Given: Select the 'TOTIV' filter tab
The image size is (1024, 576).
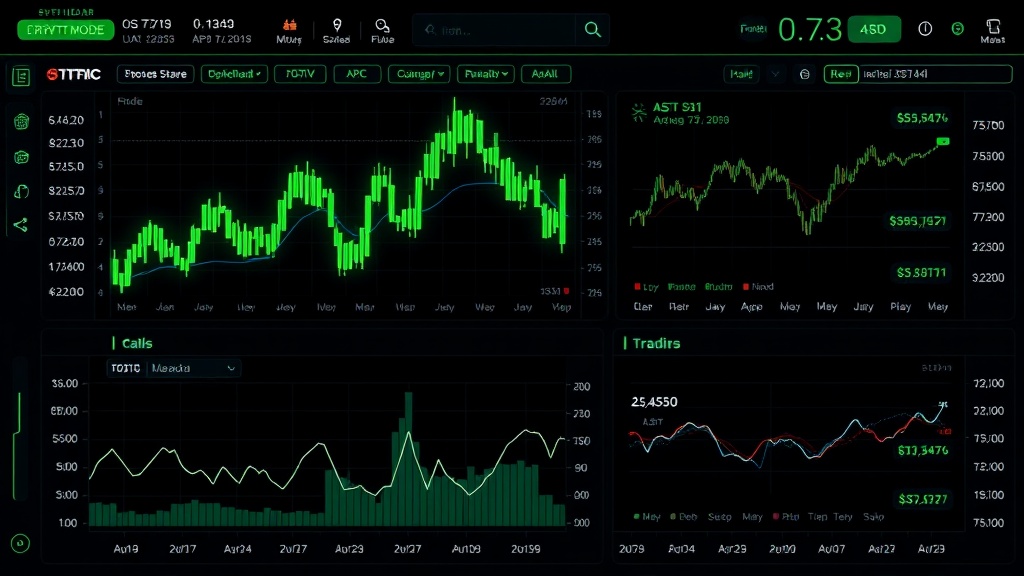Looking at the screenshot, I should [x=300, y=74].
